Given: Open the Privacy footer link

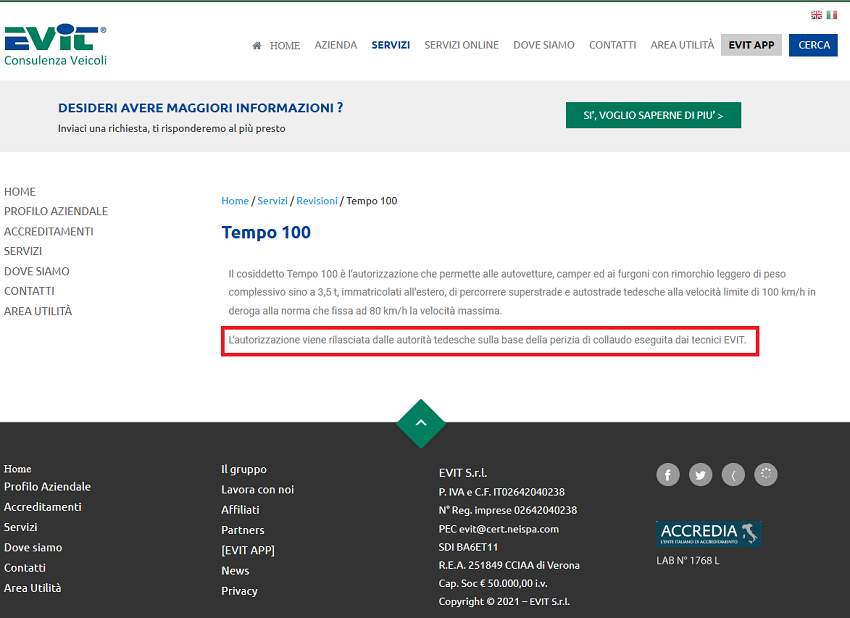Looking at the screenshot, I should click(239, 591).
